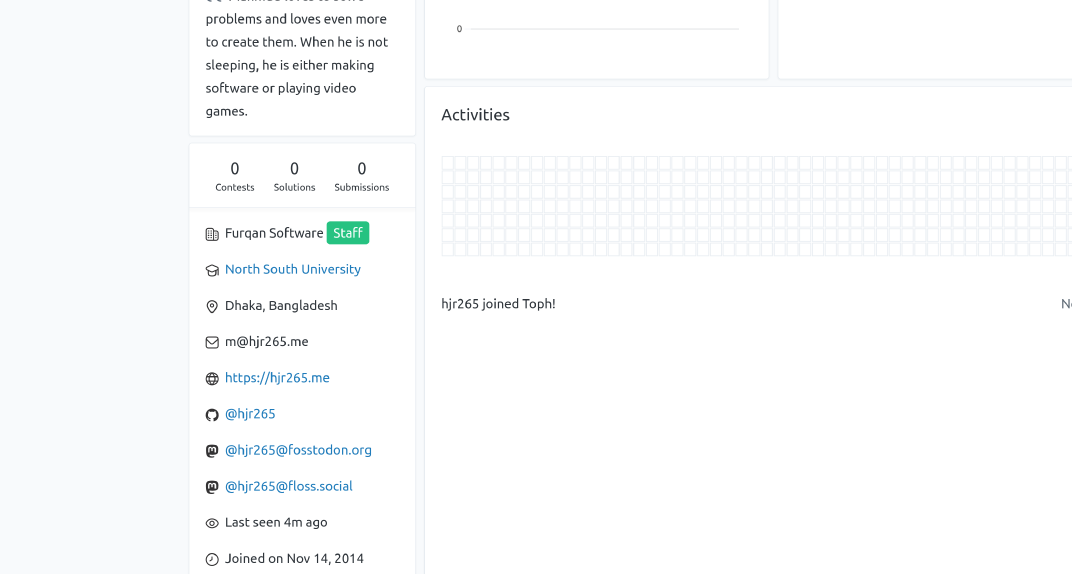This screenshot has height=574, width=1072.
Task: Select the Contests count stat
Action: [x=235, y=176]
